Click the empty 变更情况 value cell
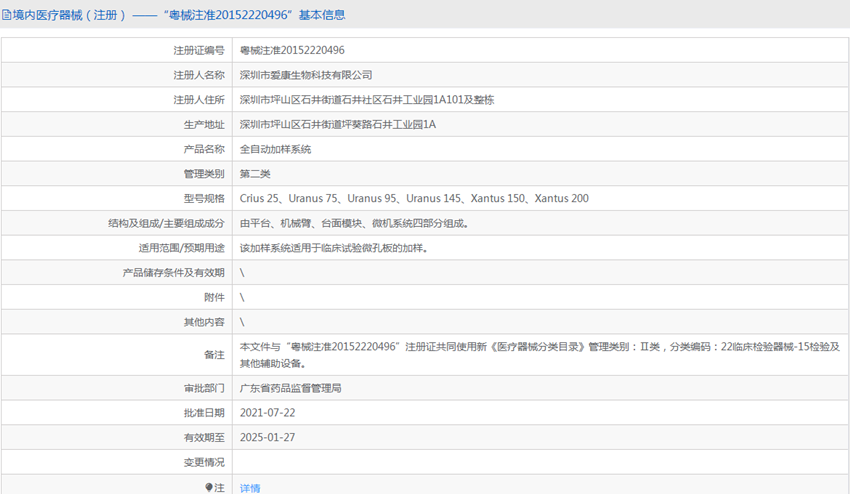 (540, 462)
